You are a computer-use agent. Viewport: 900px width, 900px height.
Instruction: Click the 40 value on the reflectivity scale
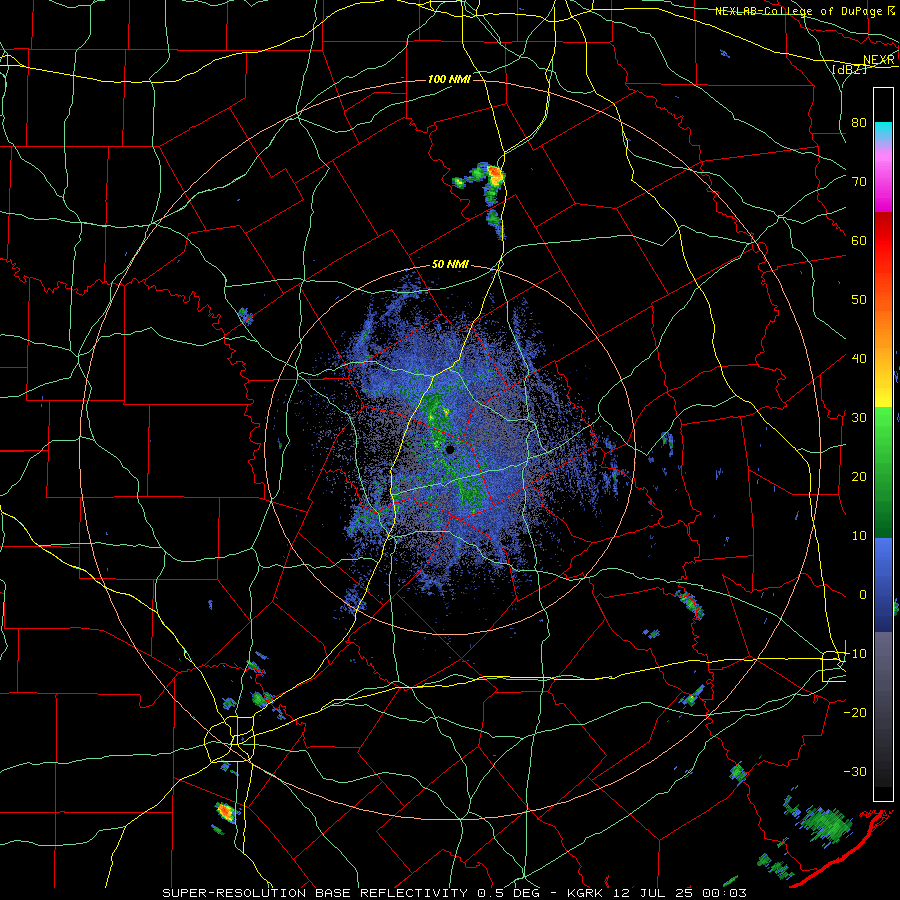coord(859,359)
